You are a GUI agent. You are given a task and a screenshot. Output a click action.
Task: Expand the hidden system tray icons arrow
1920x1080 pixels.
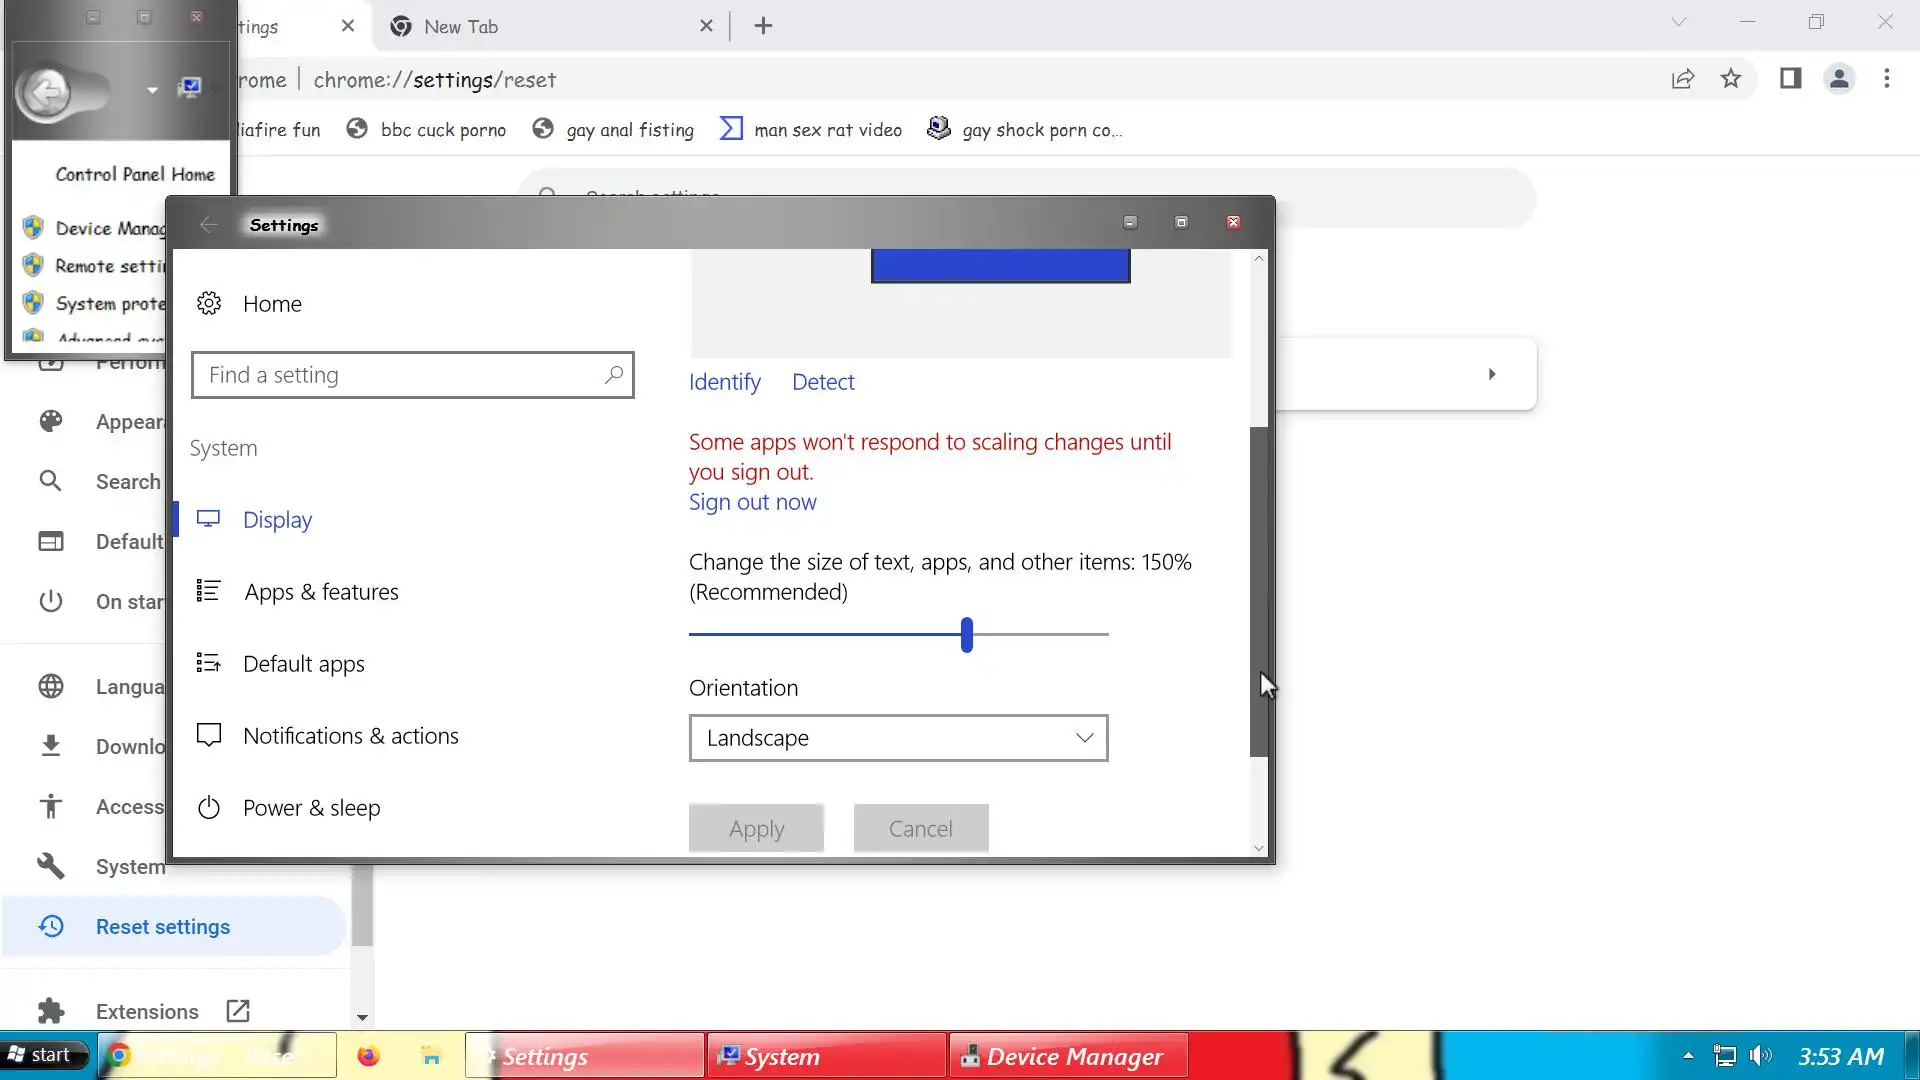tap(1688, 1056)
